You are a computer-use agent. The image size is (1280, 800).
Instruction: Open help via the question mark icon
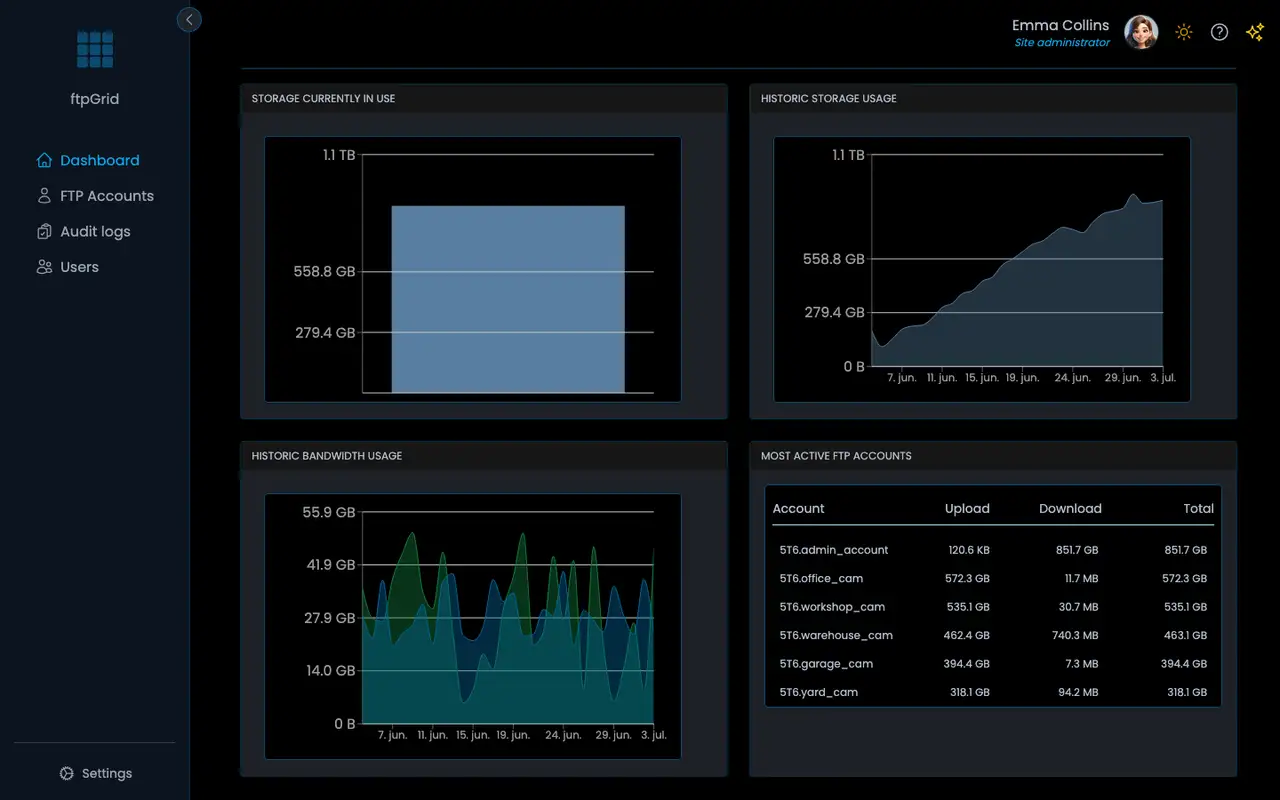pos(1219,32)
